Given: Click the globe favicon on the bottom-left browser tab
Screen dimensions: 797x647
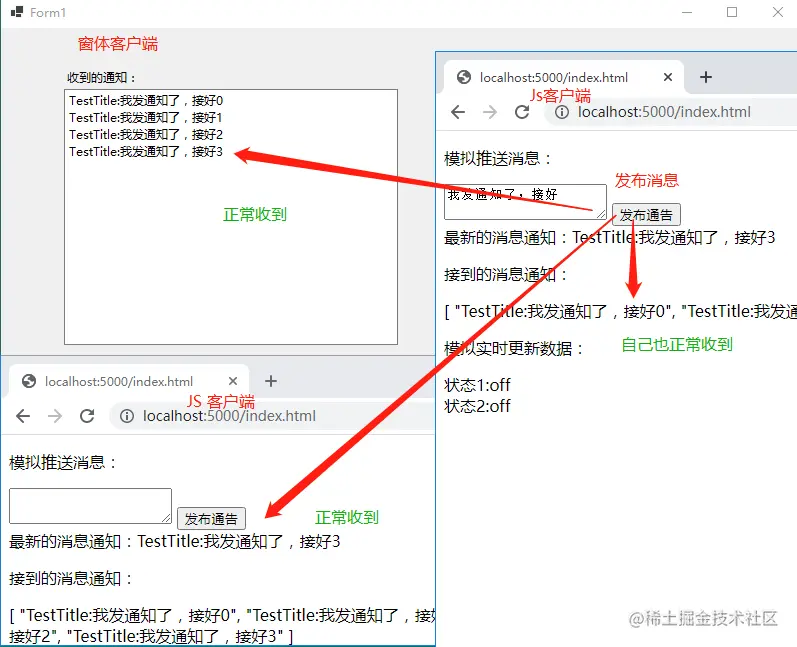Looking at the screenshot, I should pyautogui.click(x=29, y=381).
